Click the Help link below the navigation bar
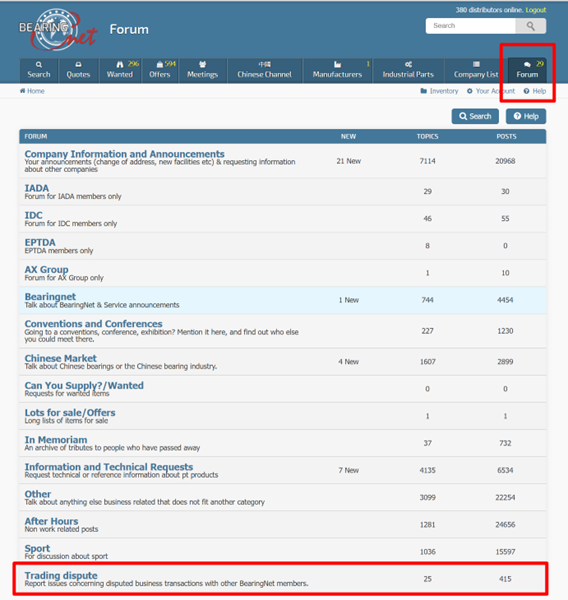 (x=535, y=91)
